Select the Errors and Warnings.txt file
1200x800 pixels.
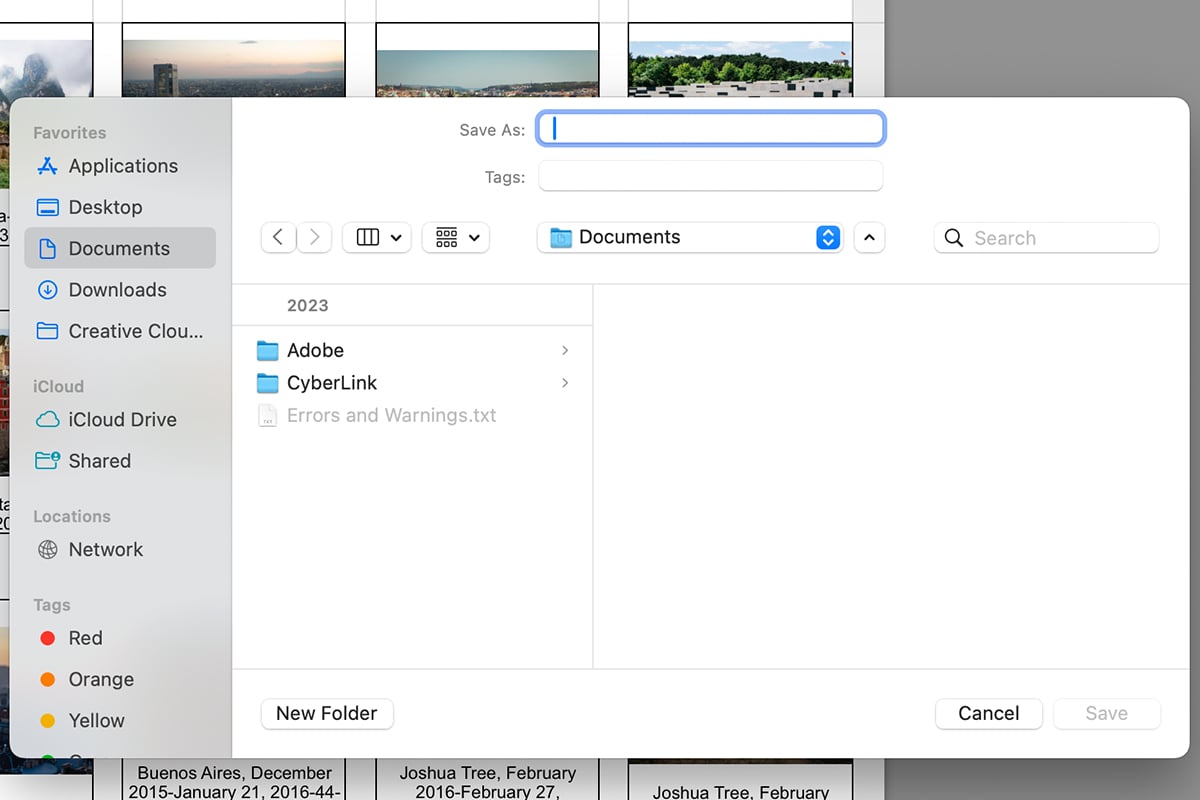tap(391, 415)
